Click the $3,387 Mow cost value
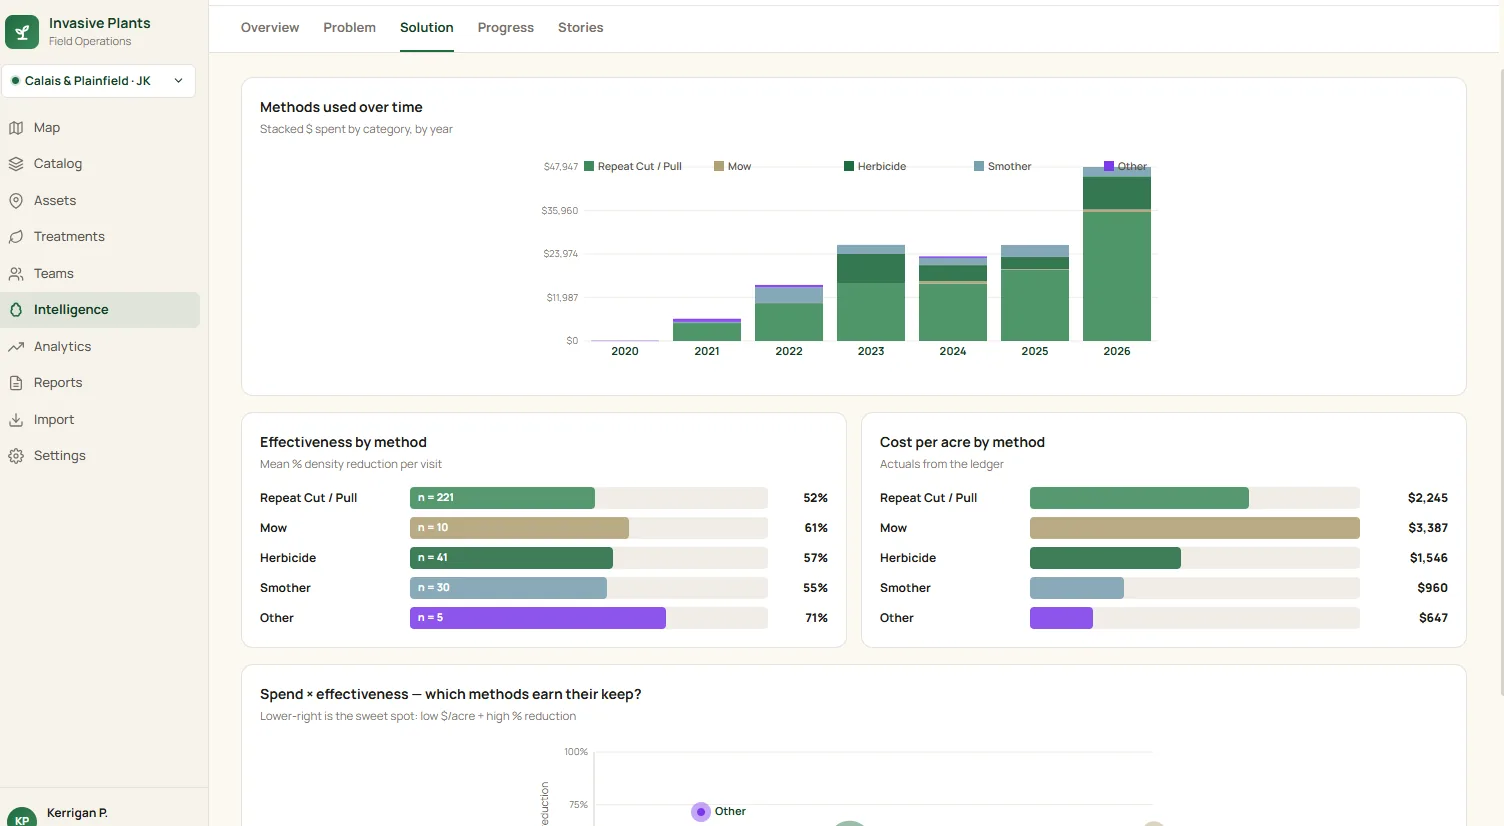 point(1428,528)
